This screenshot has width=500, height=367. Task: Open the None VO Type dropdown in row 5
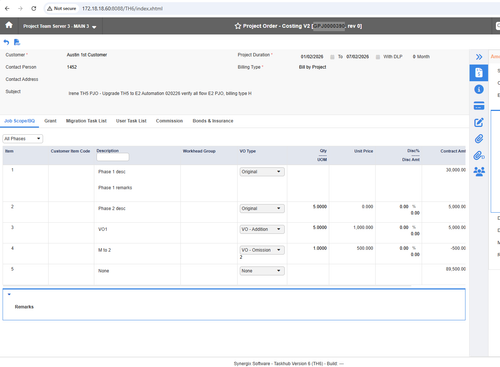(262, 271)
